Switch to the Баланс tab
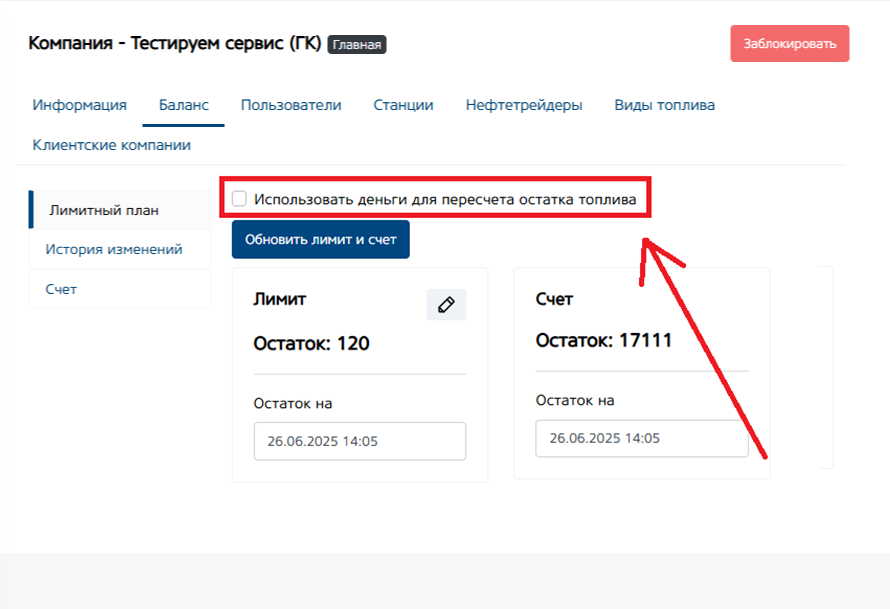 coord(183,105)
